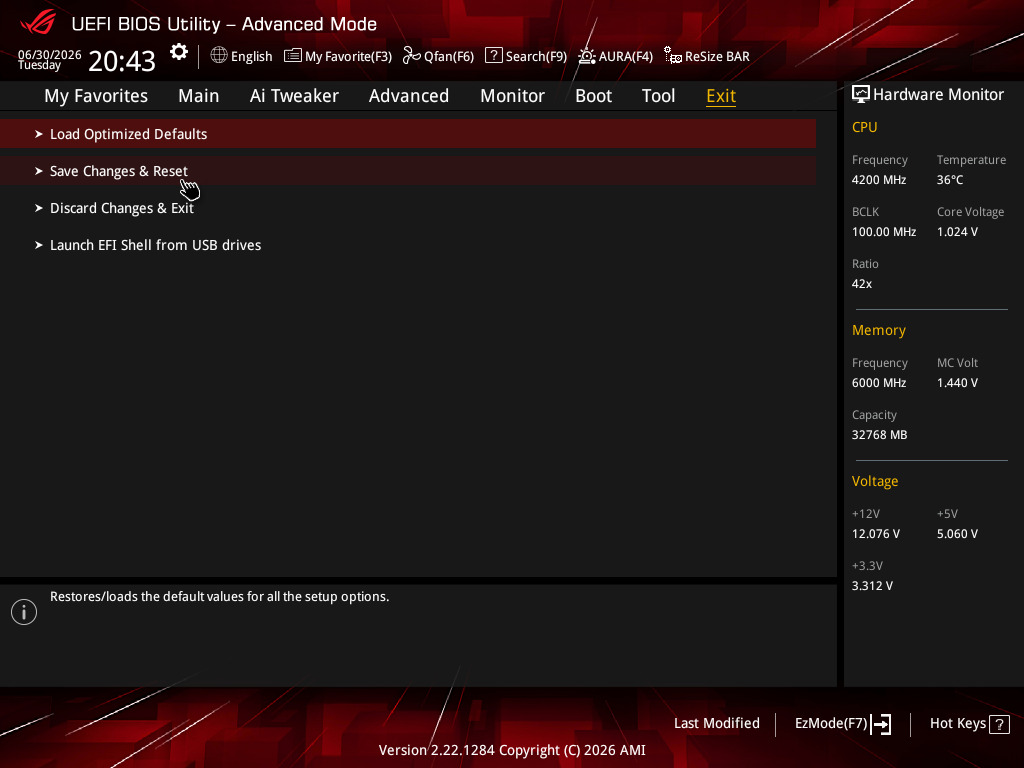The width and height of the screenshot is (1024, 768).
Task: Click Ratio value 42x
Action: pos(862,284)
